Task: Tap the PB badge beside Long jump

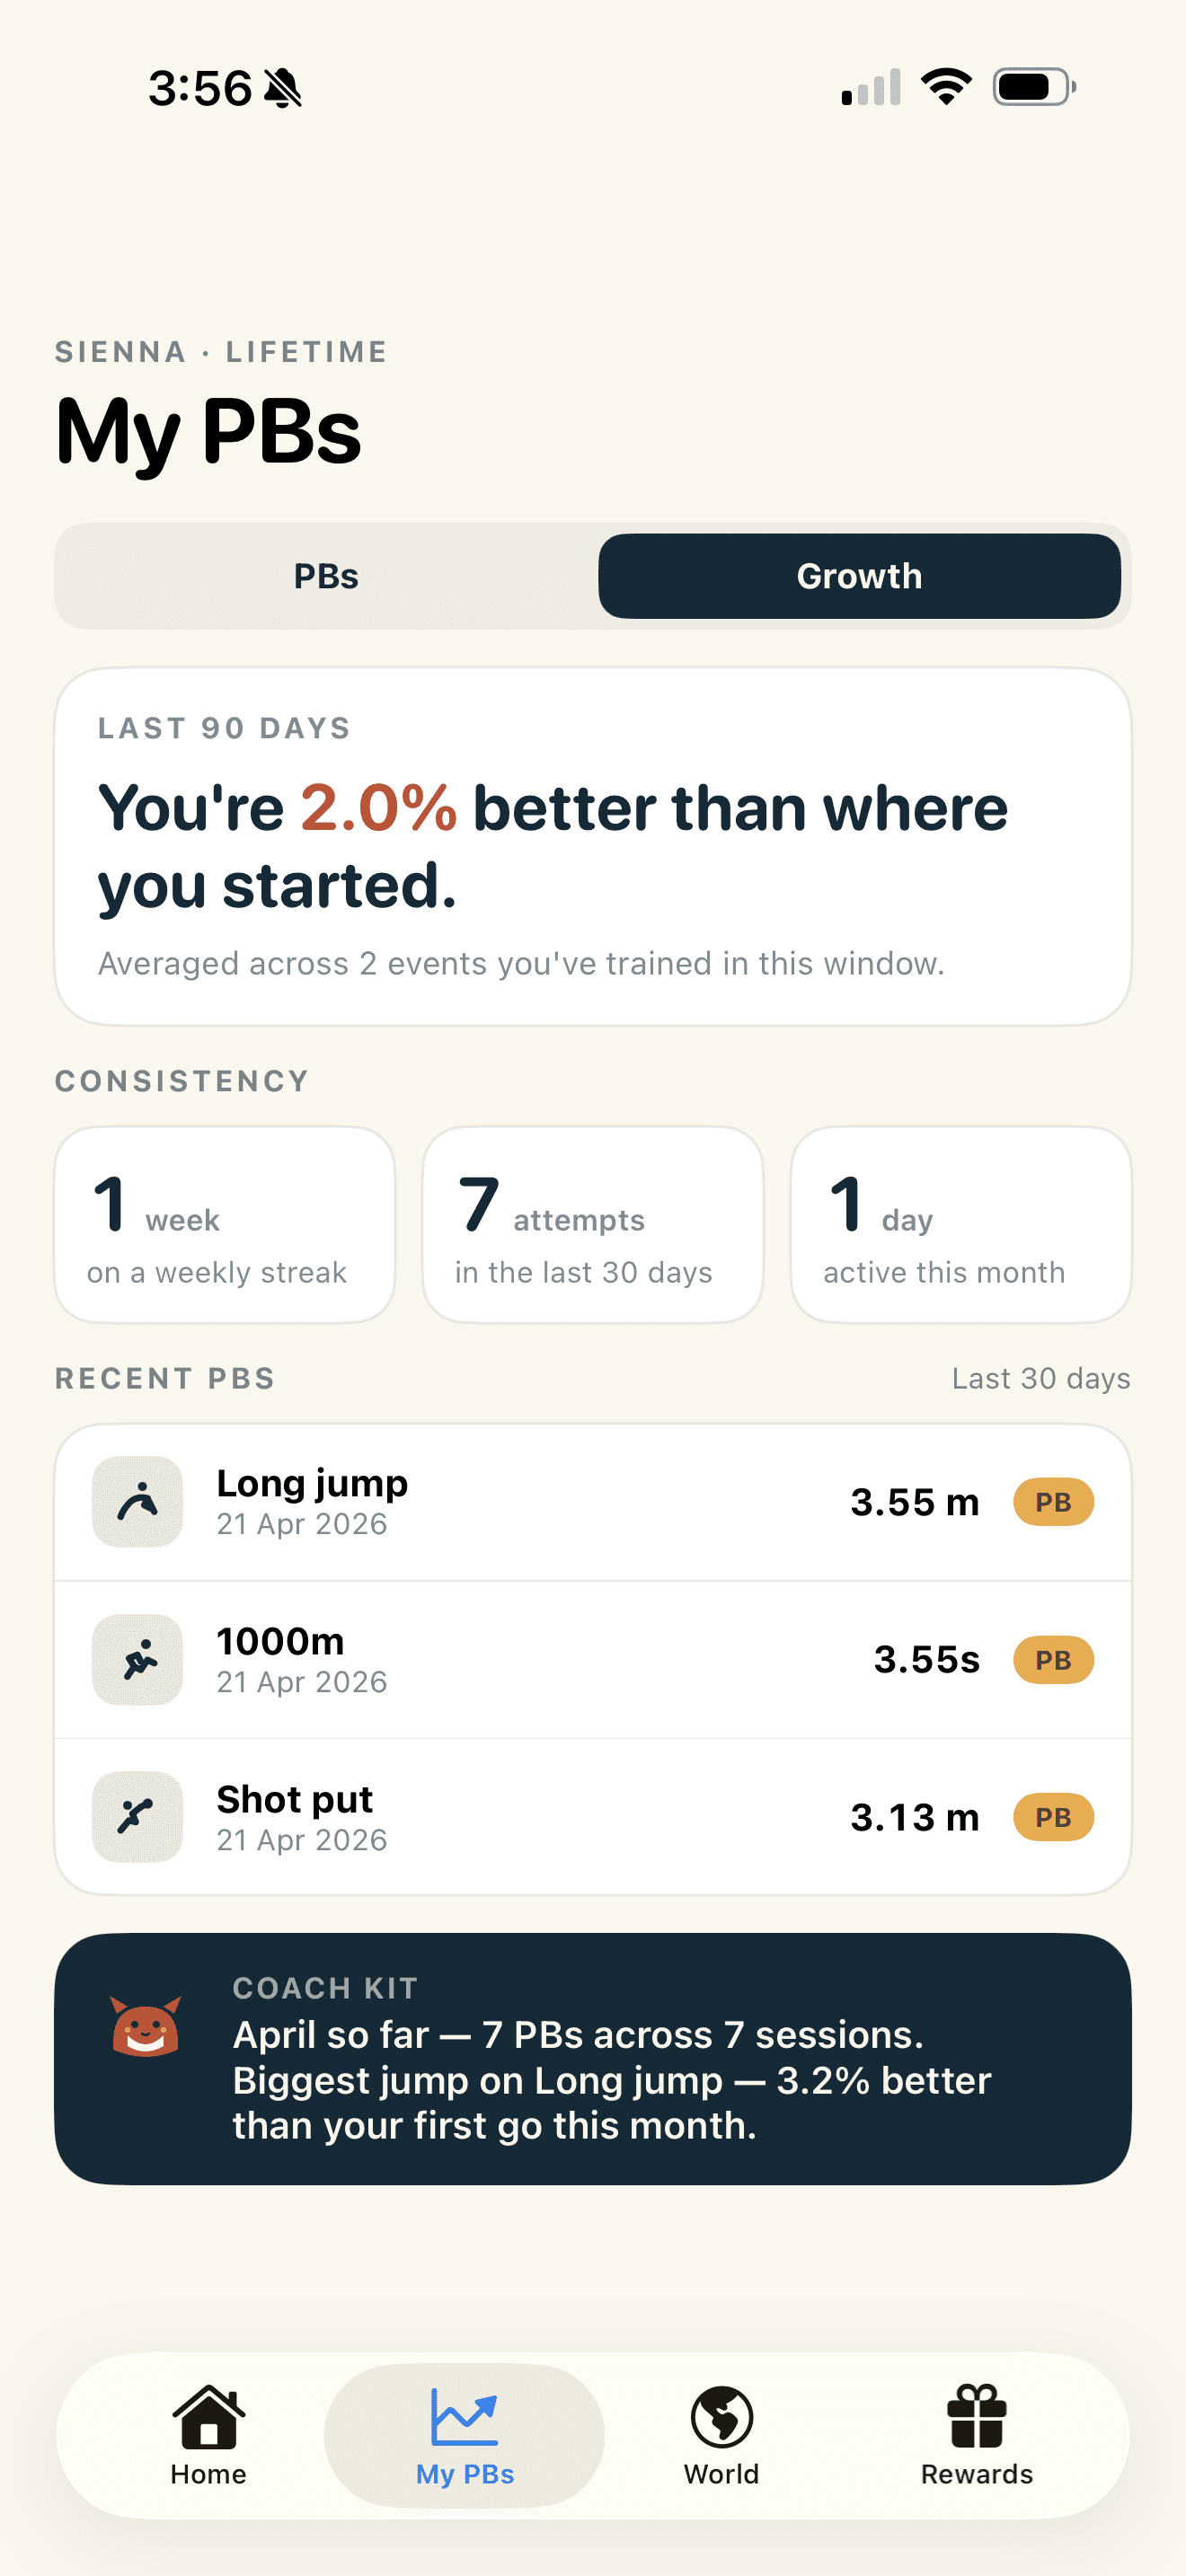Action: coord(1052,1501)
